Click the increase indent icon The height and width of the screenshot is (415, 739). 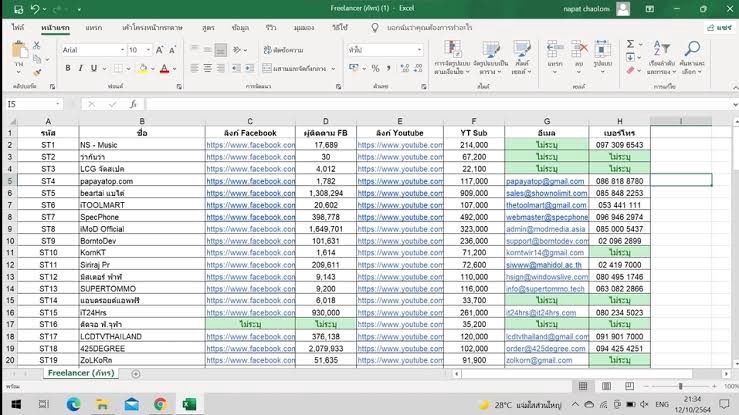(x=249, y=69)
